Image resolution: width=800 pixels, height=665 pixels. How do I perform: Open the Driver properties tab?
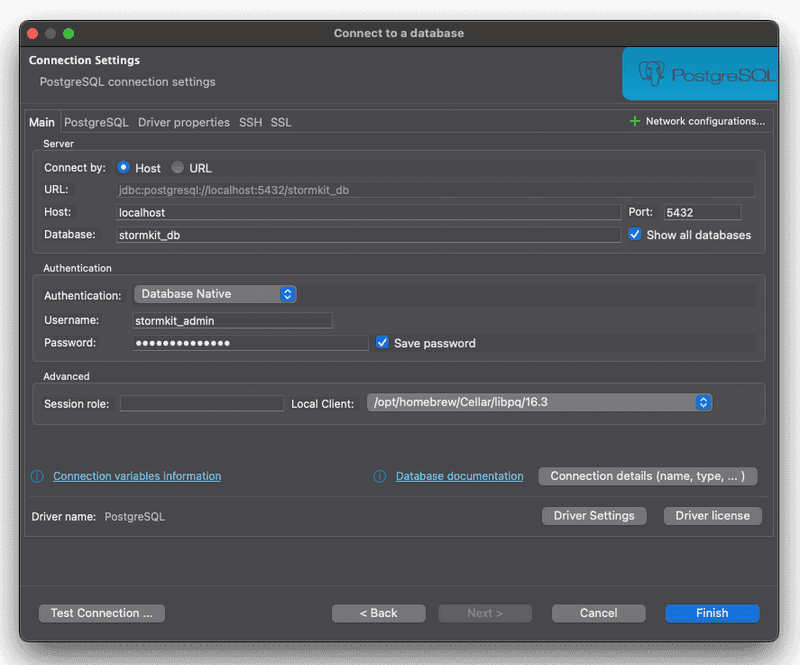[184, 122]
